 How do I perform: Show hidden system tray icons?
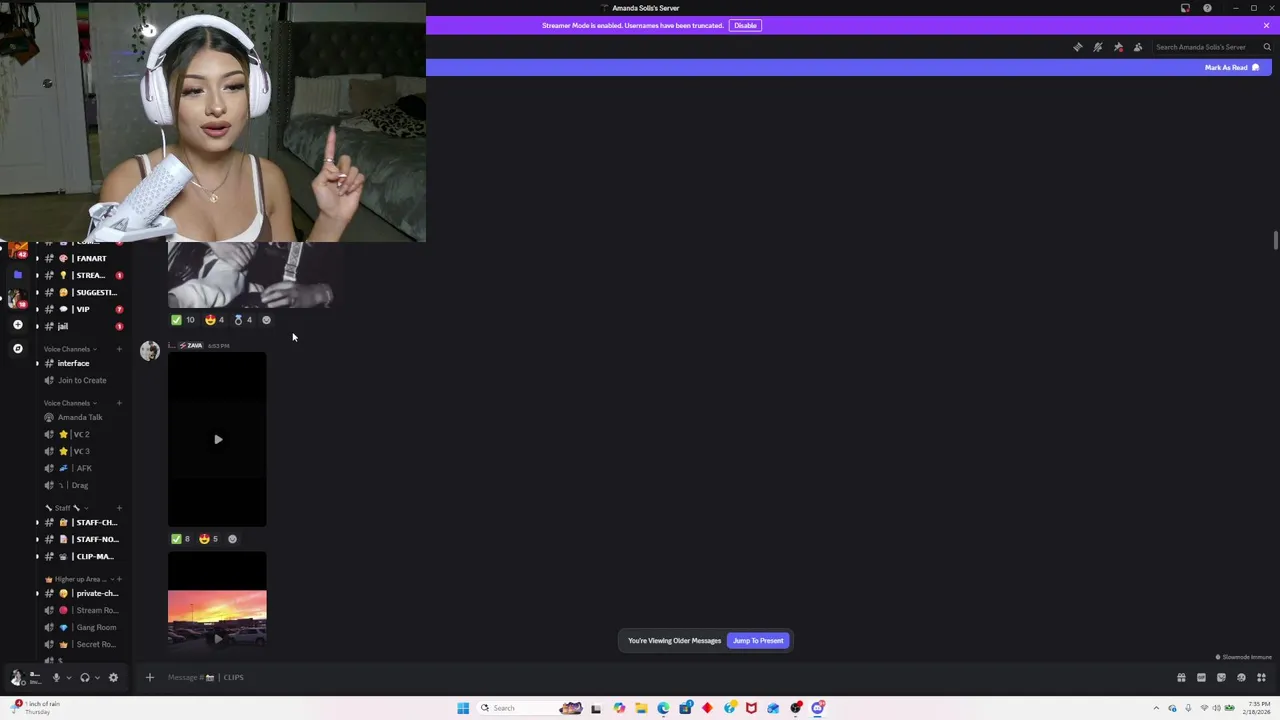(1157, 708)
